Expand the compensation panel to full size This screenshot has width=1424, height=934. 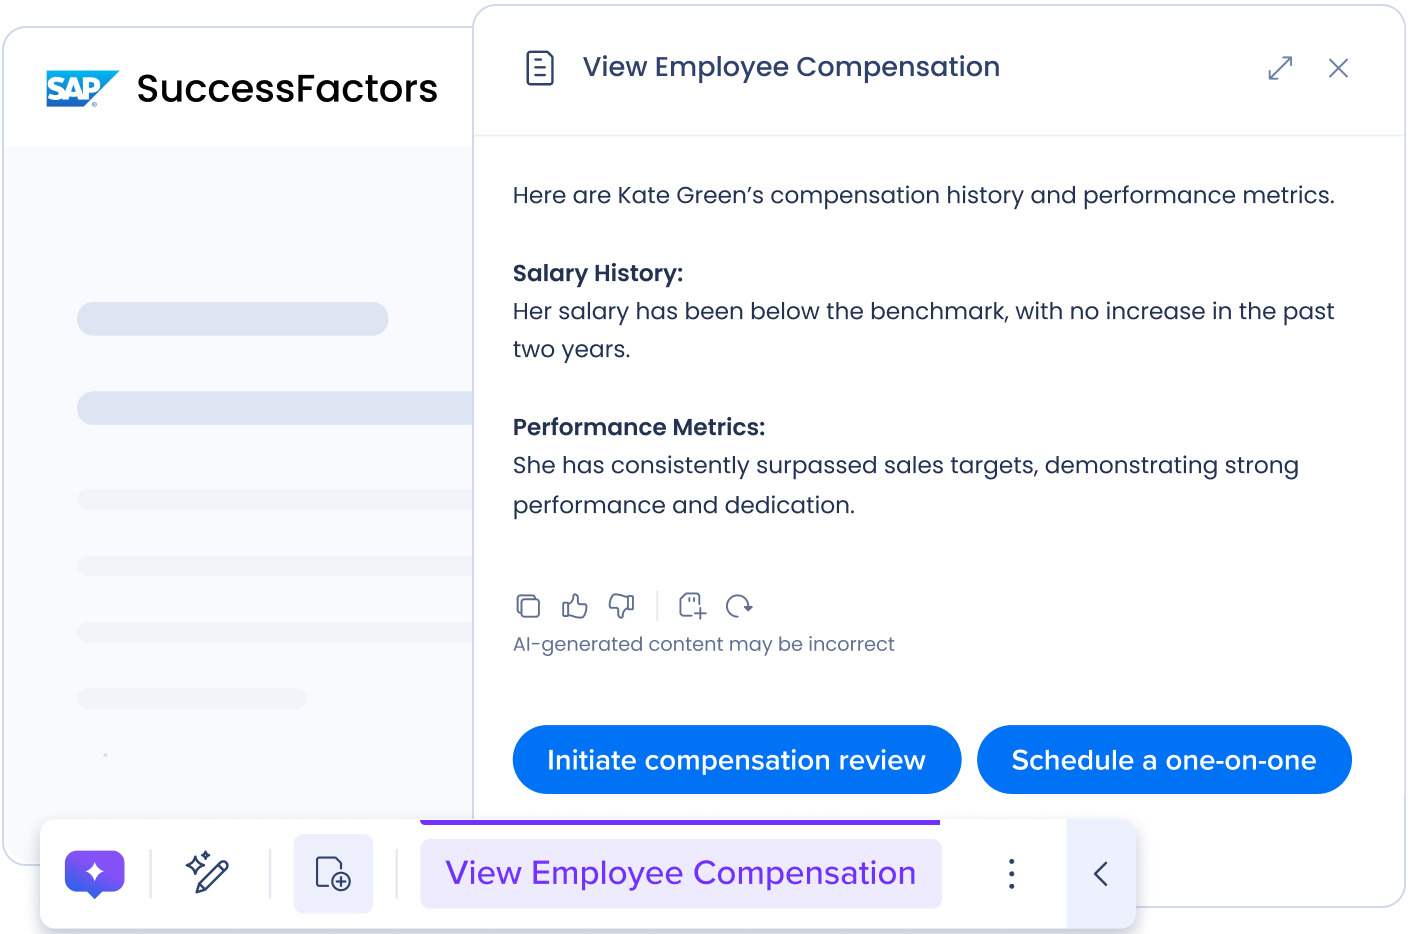(x=1280, y=68)
